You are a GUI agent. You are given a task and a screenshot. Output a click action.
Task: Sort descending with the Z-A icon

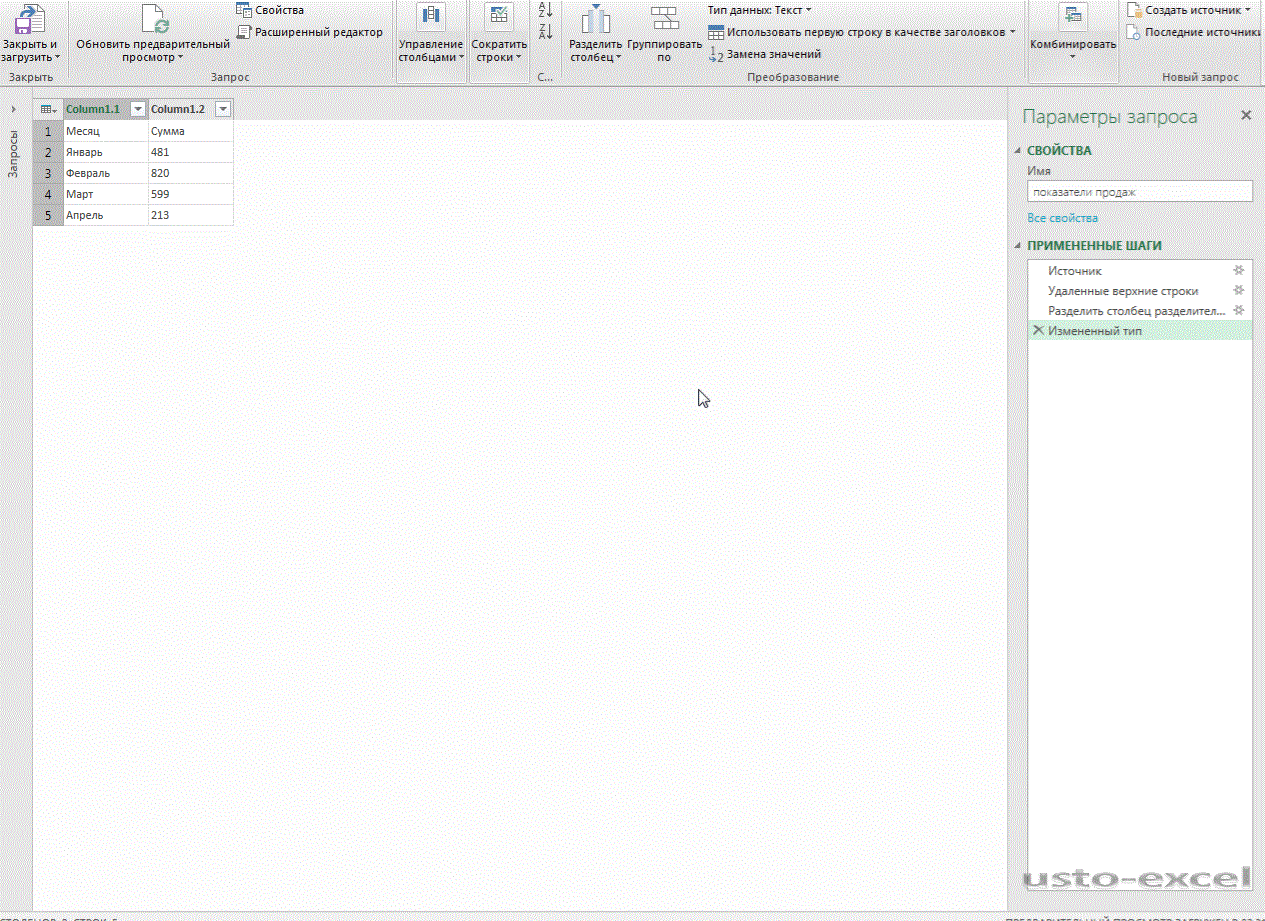click(x=545, y=32)
